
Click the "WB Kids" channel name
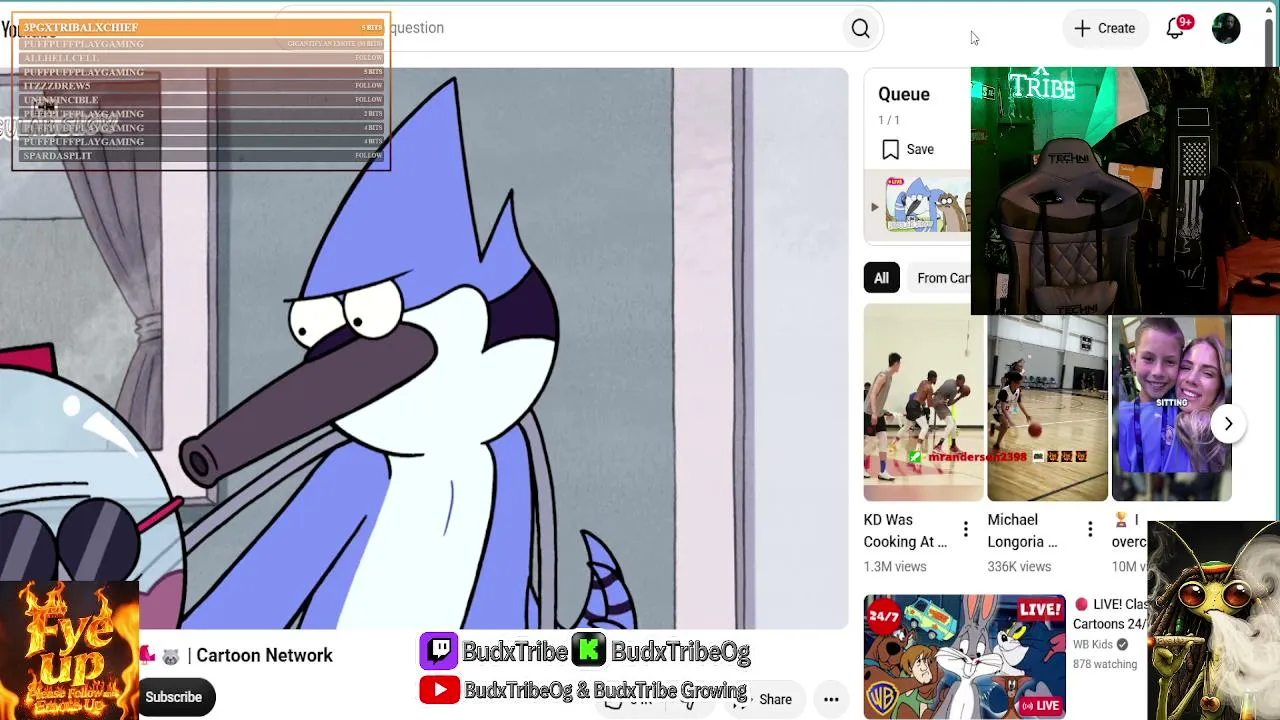pos(1093,645)
